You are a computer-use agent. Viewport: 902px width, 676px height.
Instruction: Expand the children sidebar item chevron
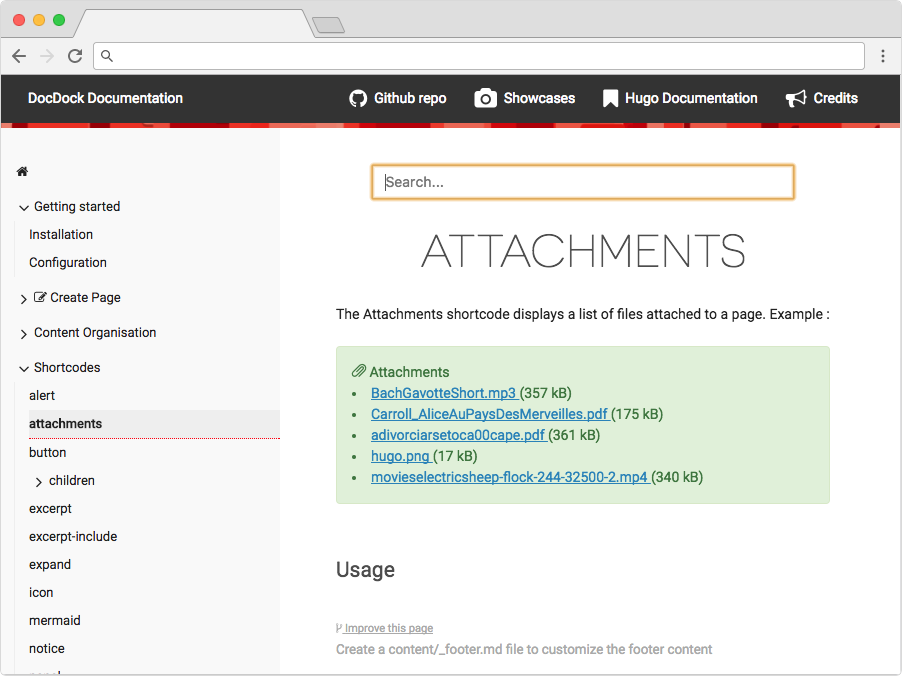(39, 482)
